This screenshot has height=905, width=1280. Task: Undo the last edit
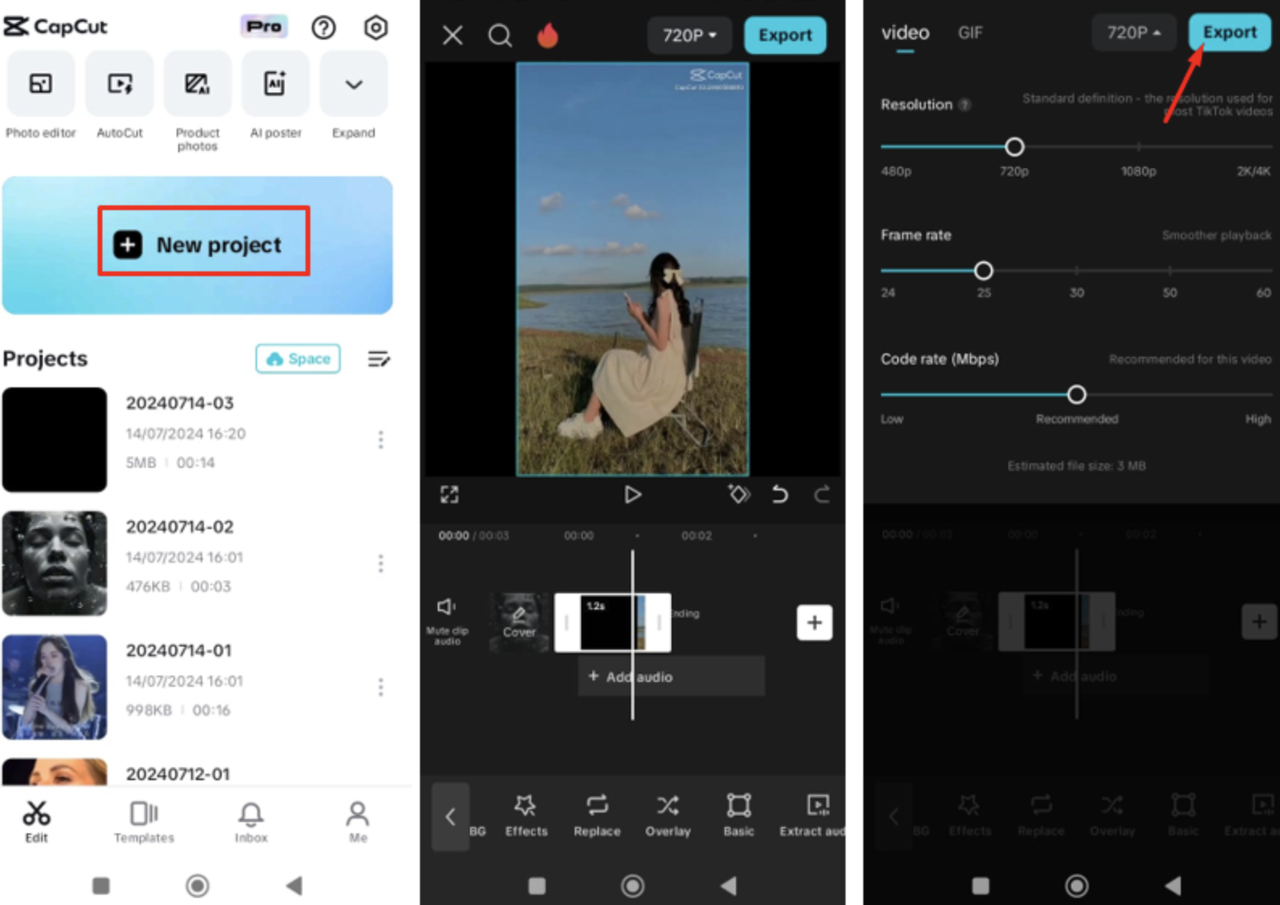(779, 493)
